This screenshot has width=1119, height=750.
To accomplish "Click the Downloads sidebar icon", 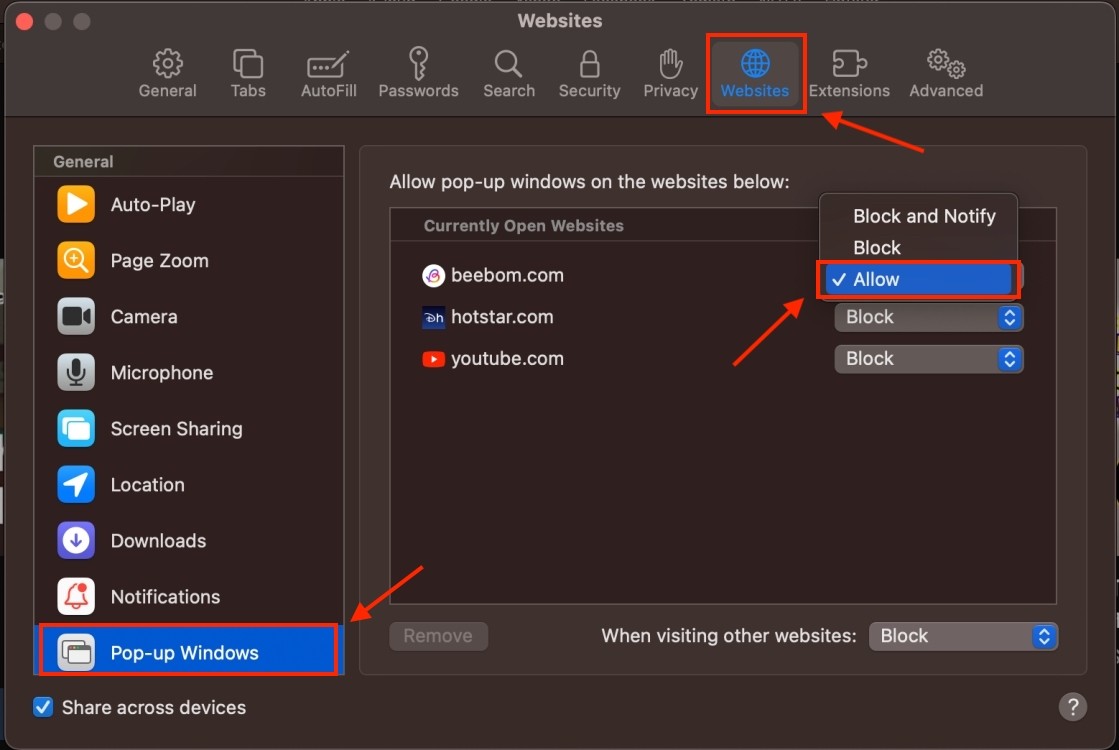I will coord(76,540).
